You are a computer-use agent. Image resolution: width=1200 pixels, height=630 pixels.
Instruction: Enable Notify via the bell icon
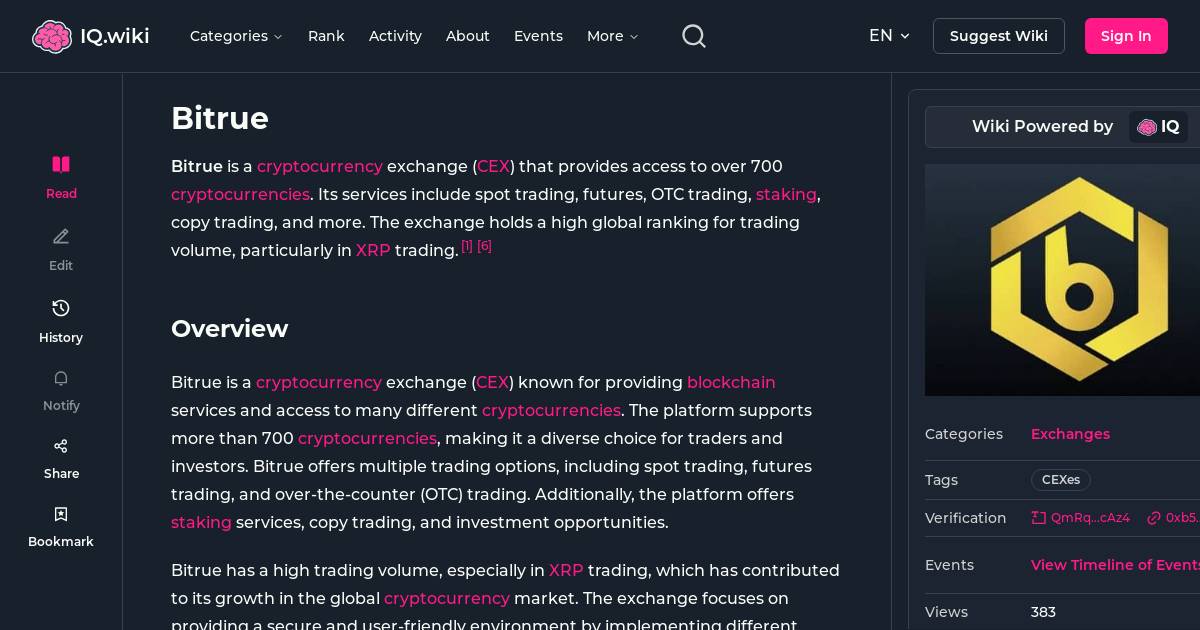point(61,378)
